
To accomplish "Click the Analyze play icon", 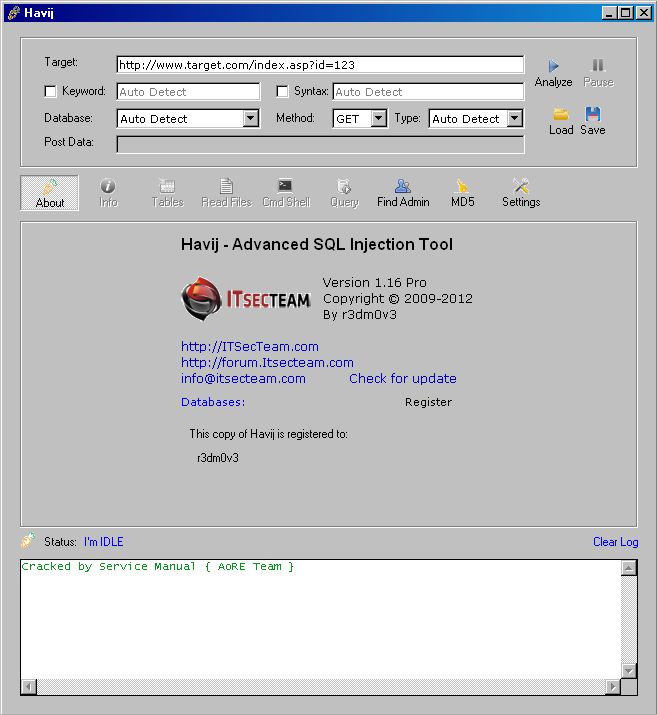I will point(553,67).
